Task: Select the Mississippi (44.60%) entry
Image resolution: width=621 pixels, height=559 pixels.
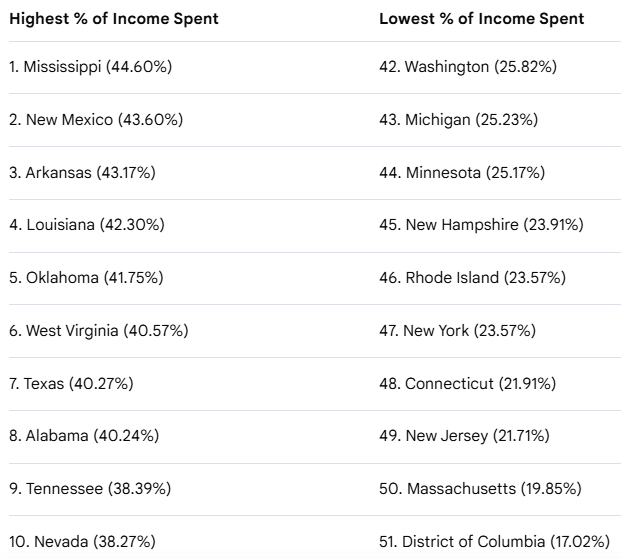Action: [91, 67]
